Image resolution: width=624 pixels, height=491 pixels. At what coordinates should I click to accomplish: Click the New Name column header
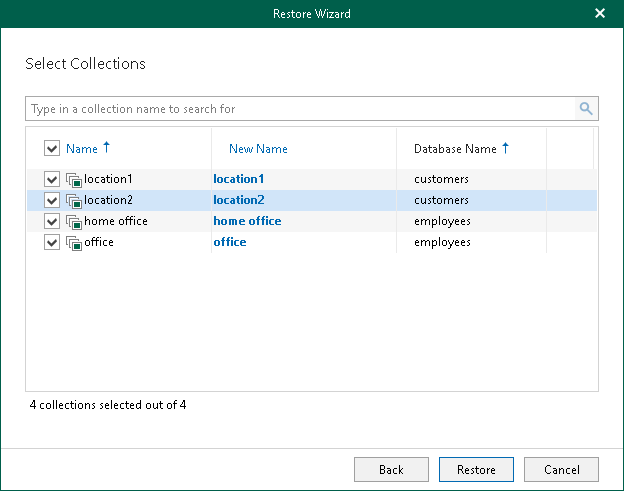coord(258,149)
